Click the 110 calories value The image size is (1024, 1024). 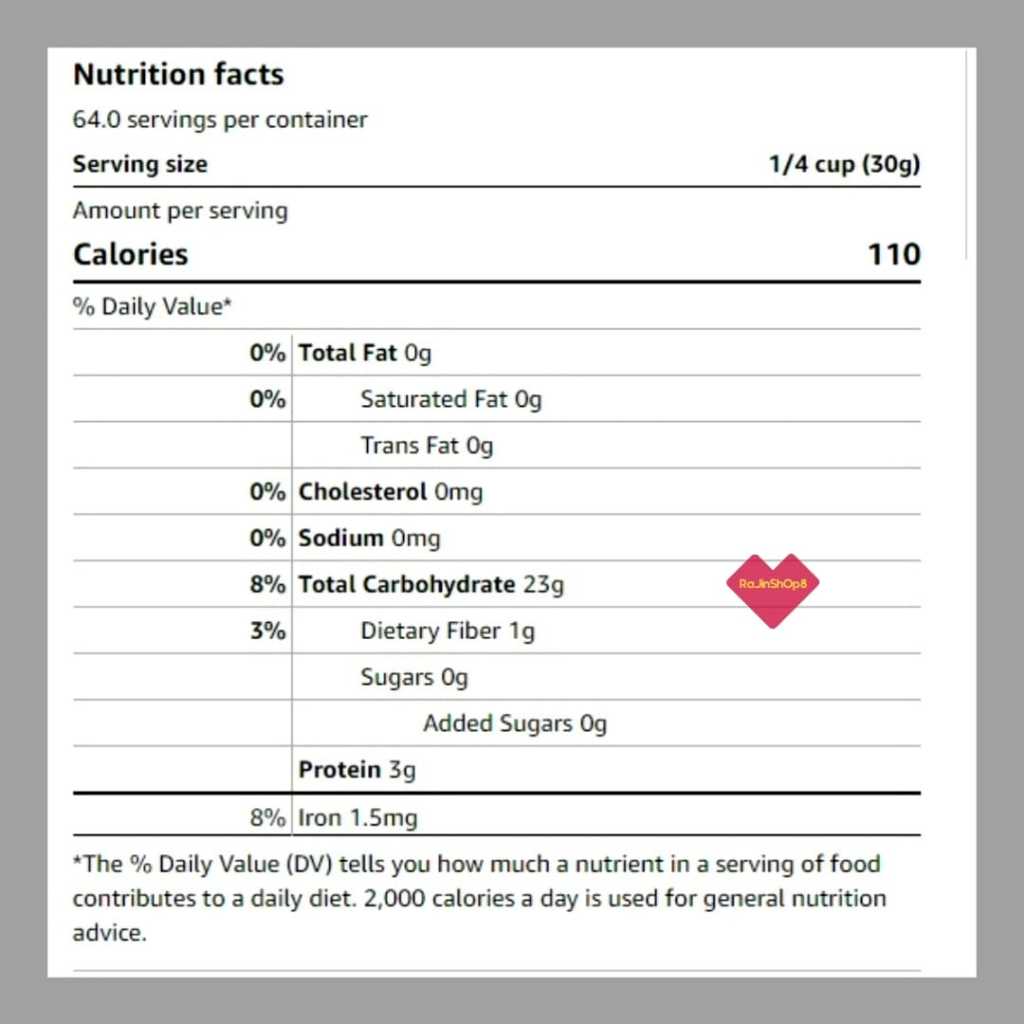pos(893,254)
